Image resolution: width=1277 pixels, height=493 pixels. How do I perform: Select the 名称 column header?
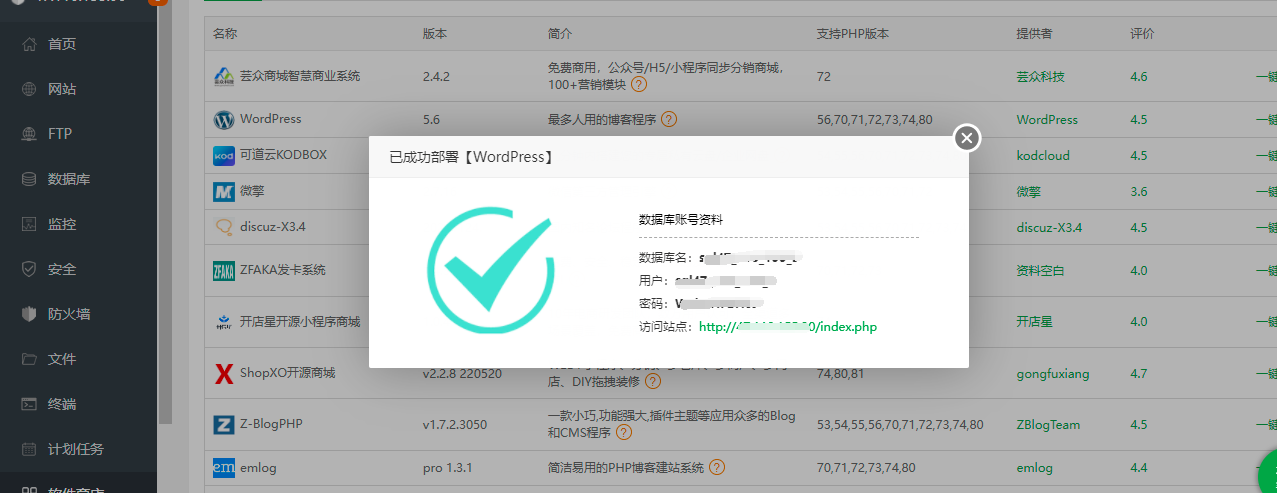click(x=225, y=33)
